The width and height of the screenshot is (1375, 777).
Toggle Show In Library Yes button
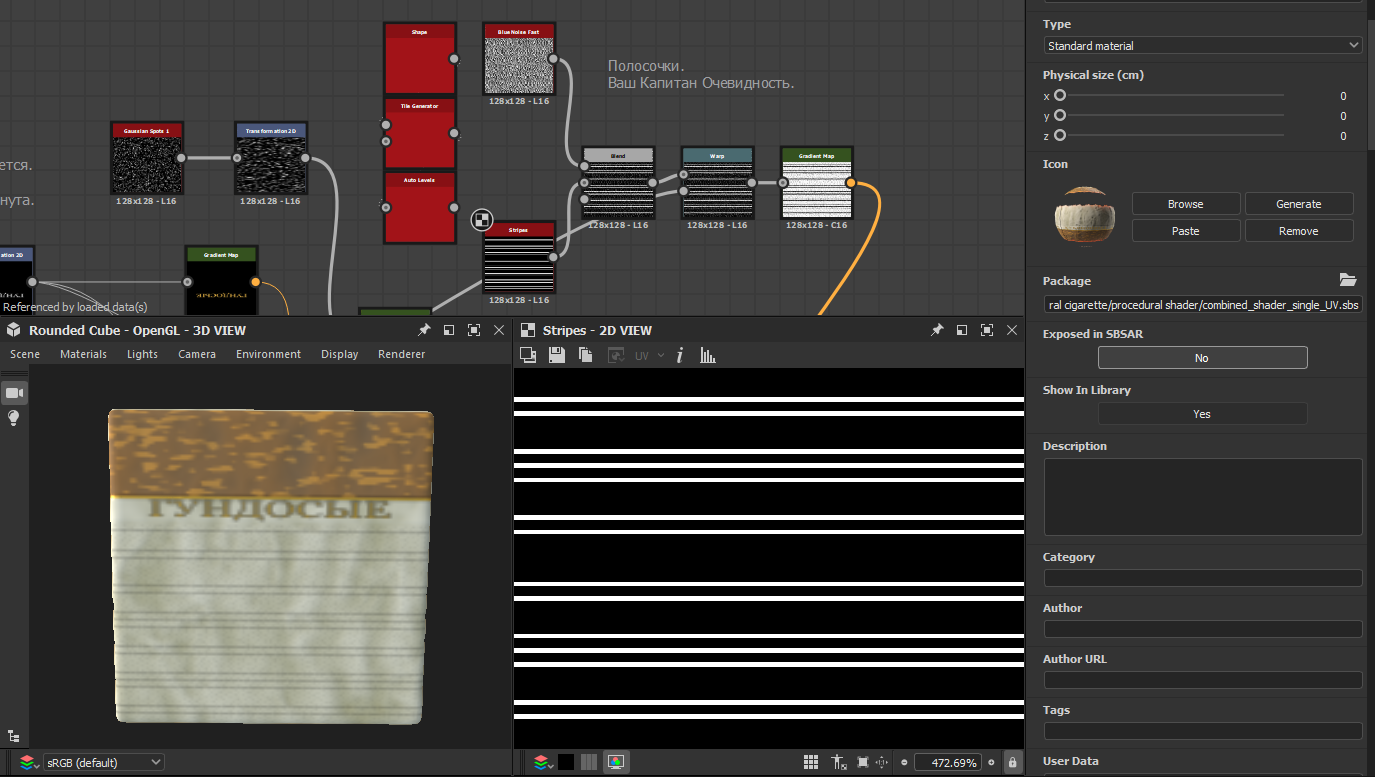pos(1202,414)
